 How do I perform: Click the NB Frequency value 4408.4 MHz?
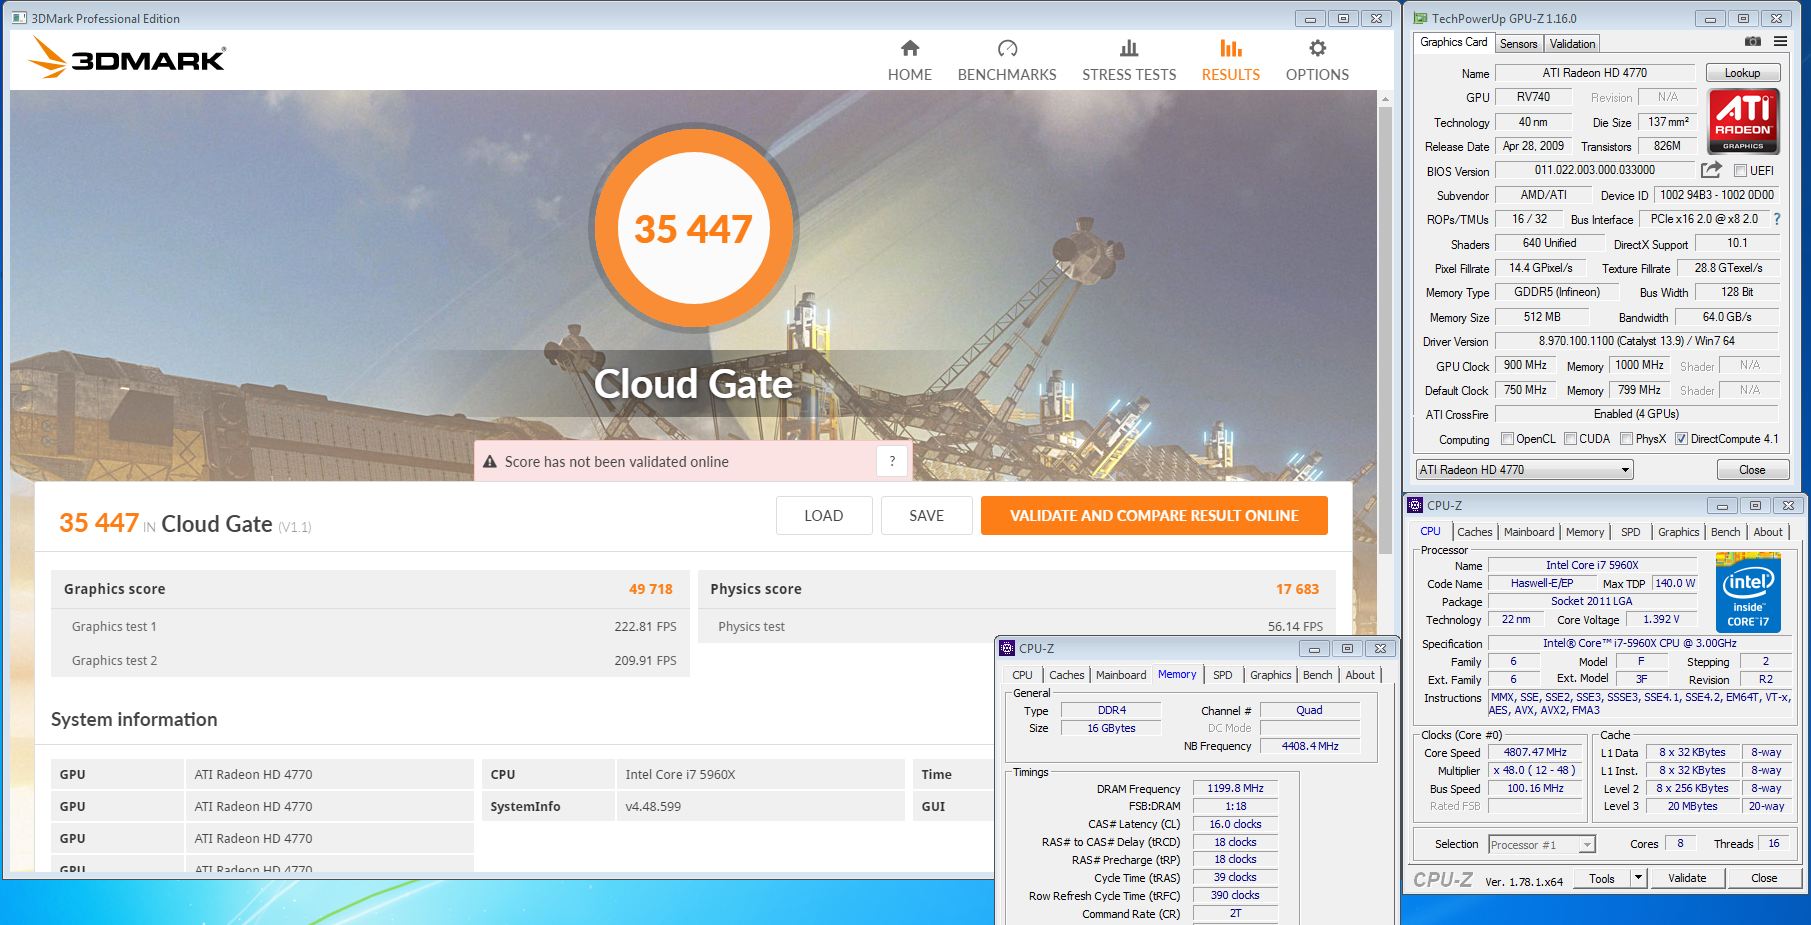(x=1309, y=746)
